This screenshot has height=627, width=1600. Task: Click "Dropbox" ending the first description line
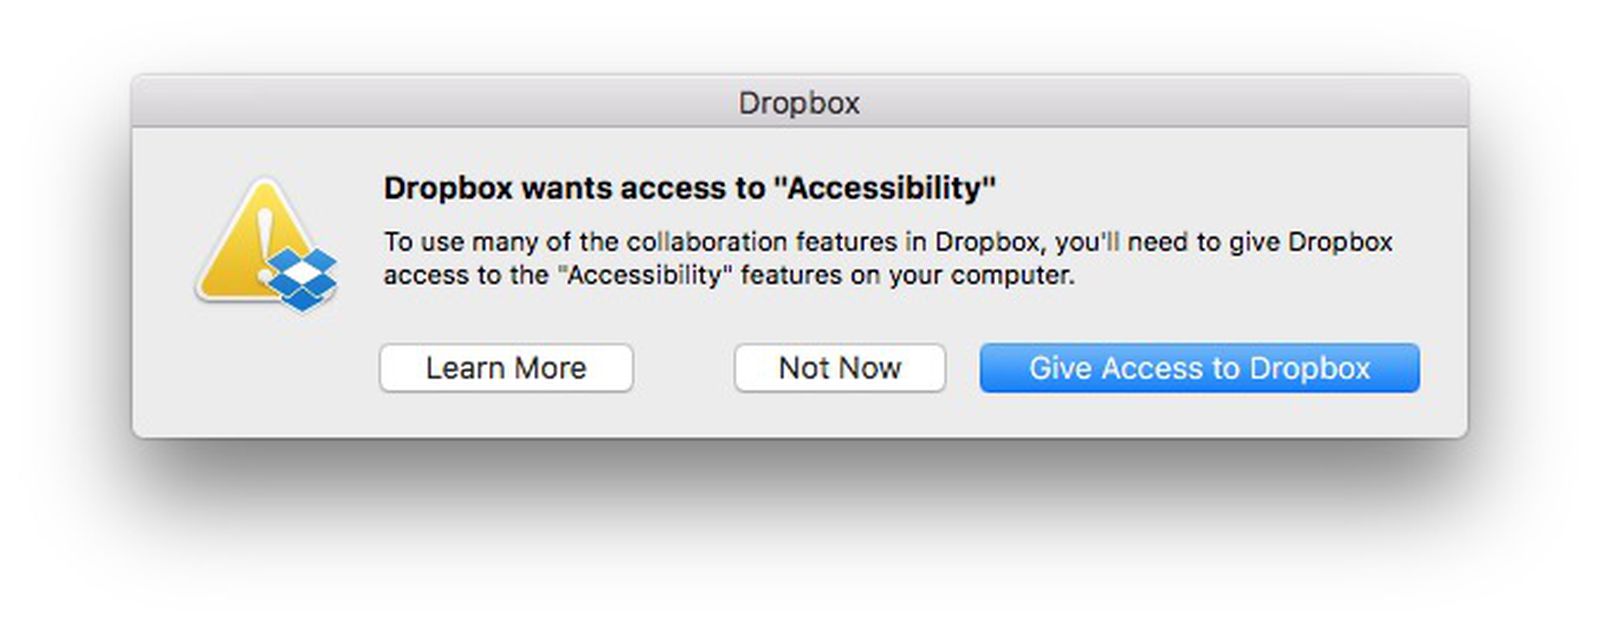click(1340, 242)
